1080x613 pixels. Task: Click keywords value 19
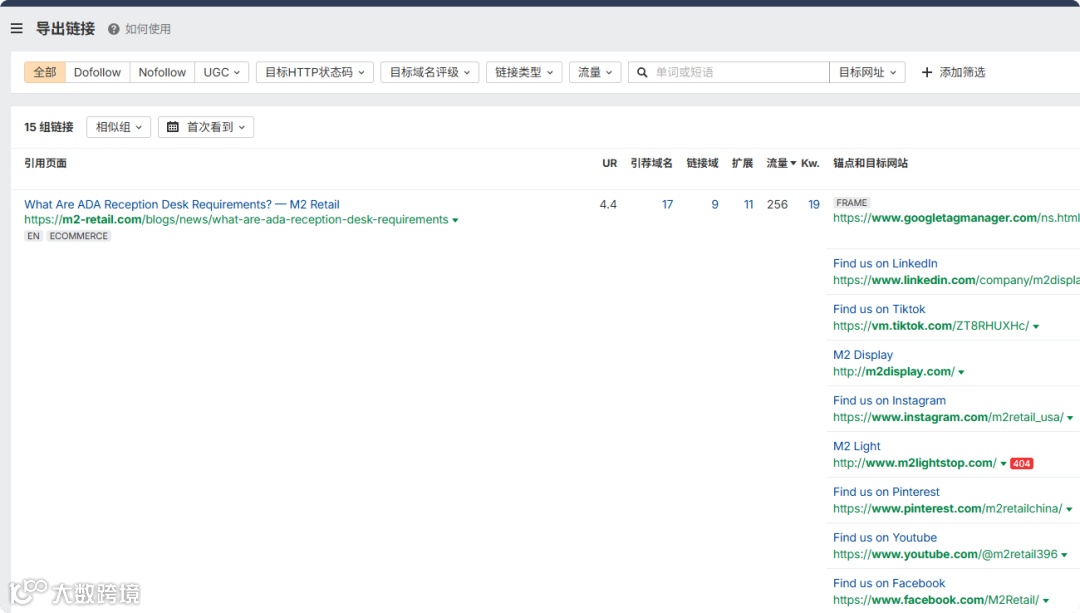coord(814,205)
